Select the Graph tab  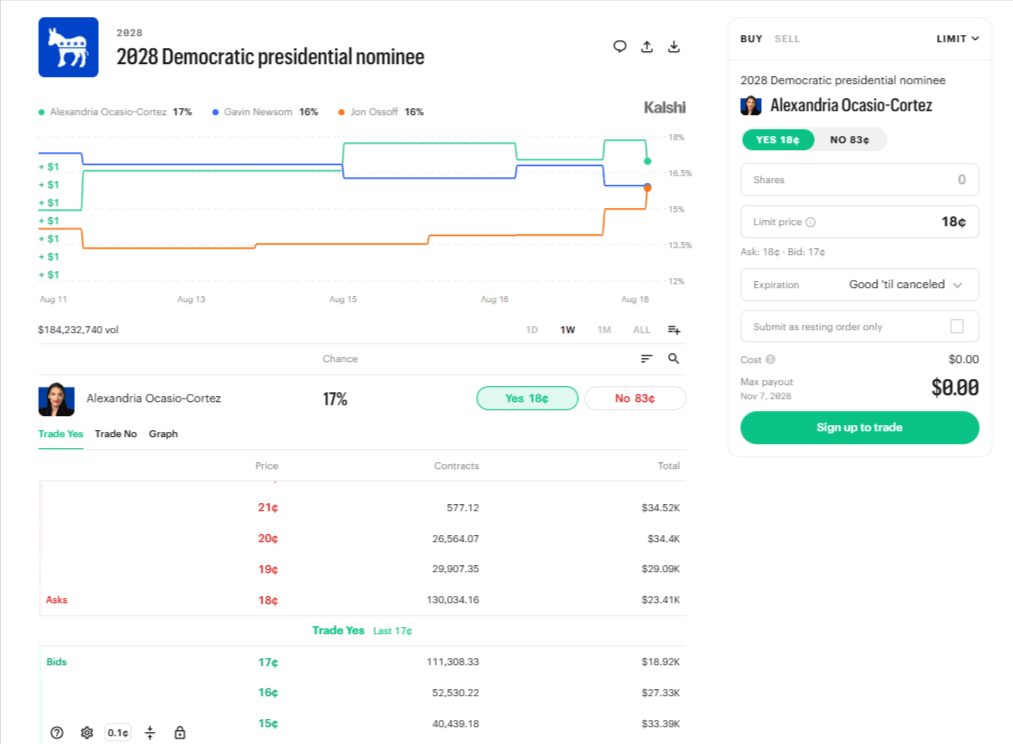click(x=163, y=434)
